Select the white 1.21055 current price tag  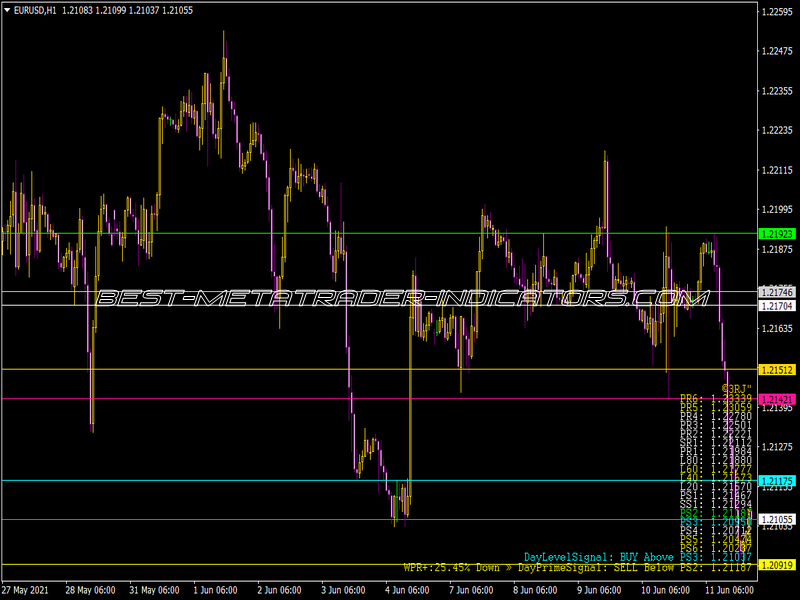(777, 519)
